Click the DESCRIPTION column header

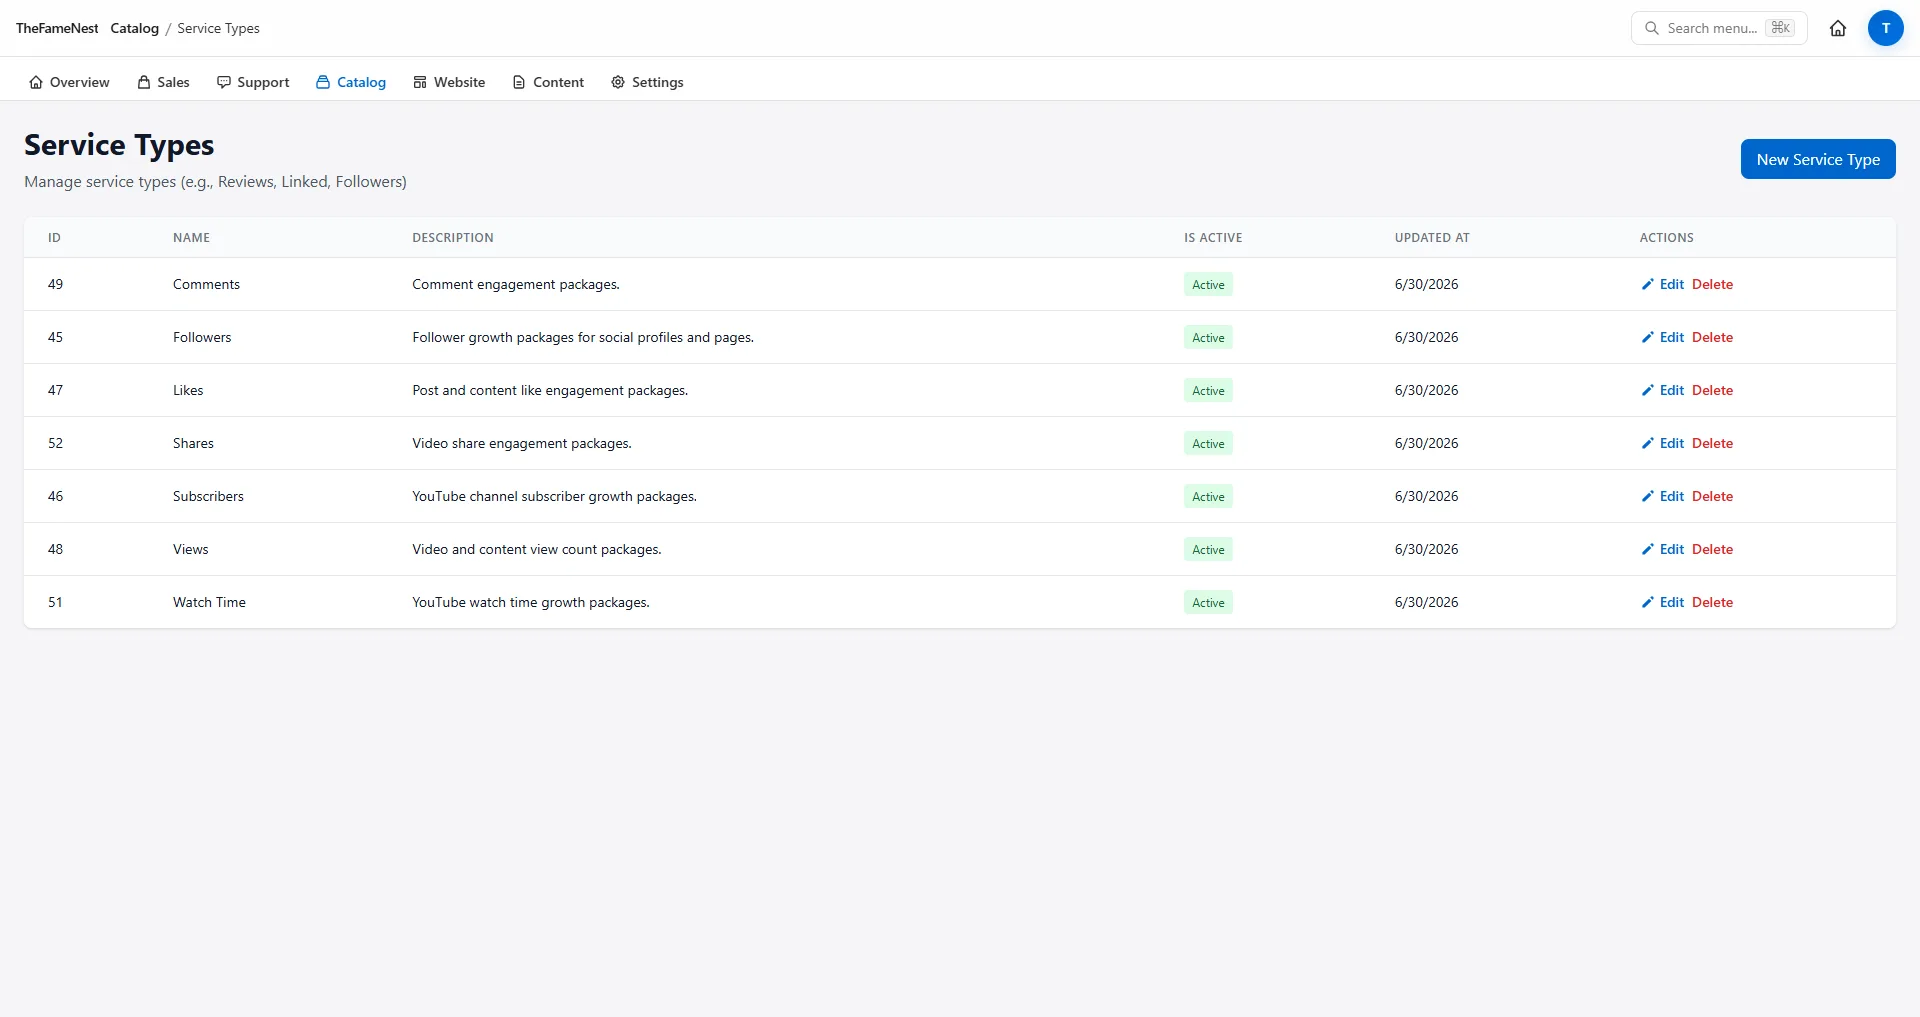(x=453, y=238)
